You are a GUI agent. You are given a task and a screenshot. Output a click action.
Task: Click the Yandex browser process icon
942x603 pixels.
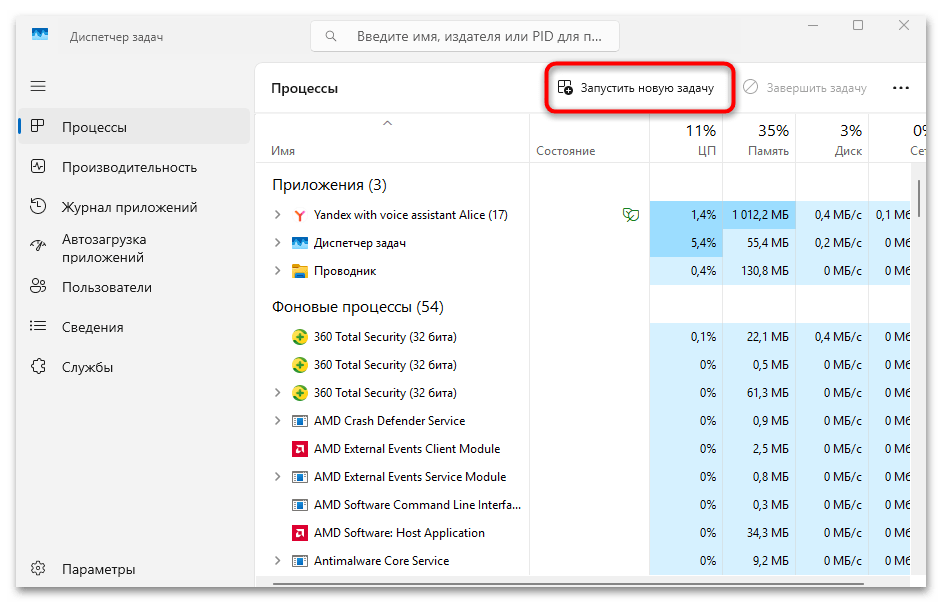click(299, 215)
